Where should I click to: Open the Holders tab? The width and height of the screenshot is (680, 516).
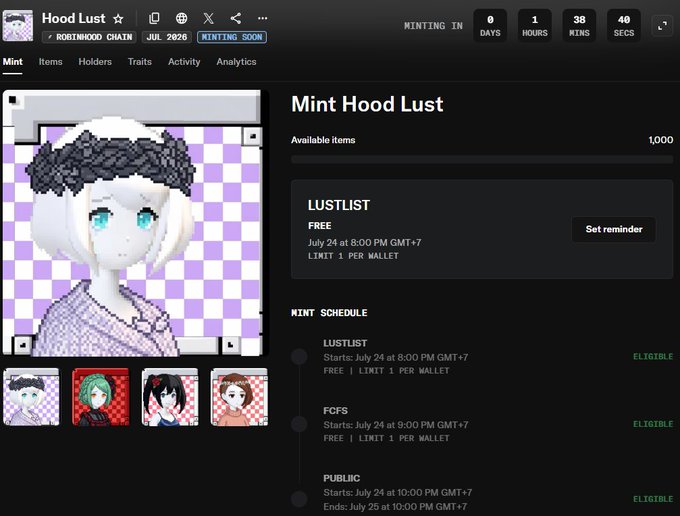tap(95, 62)
